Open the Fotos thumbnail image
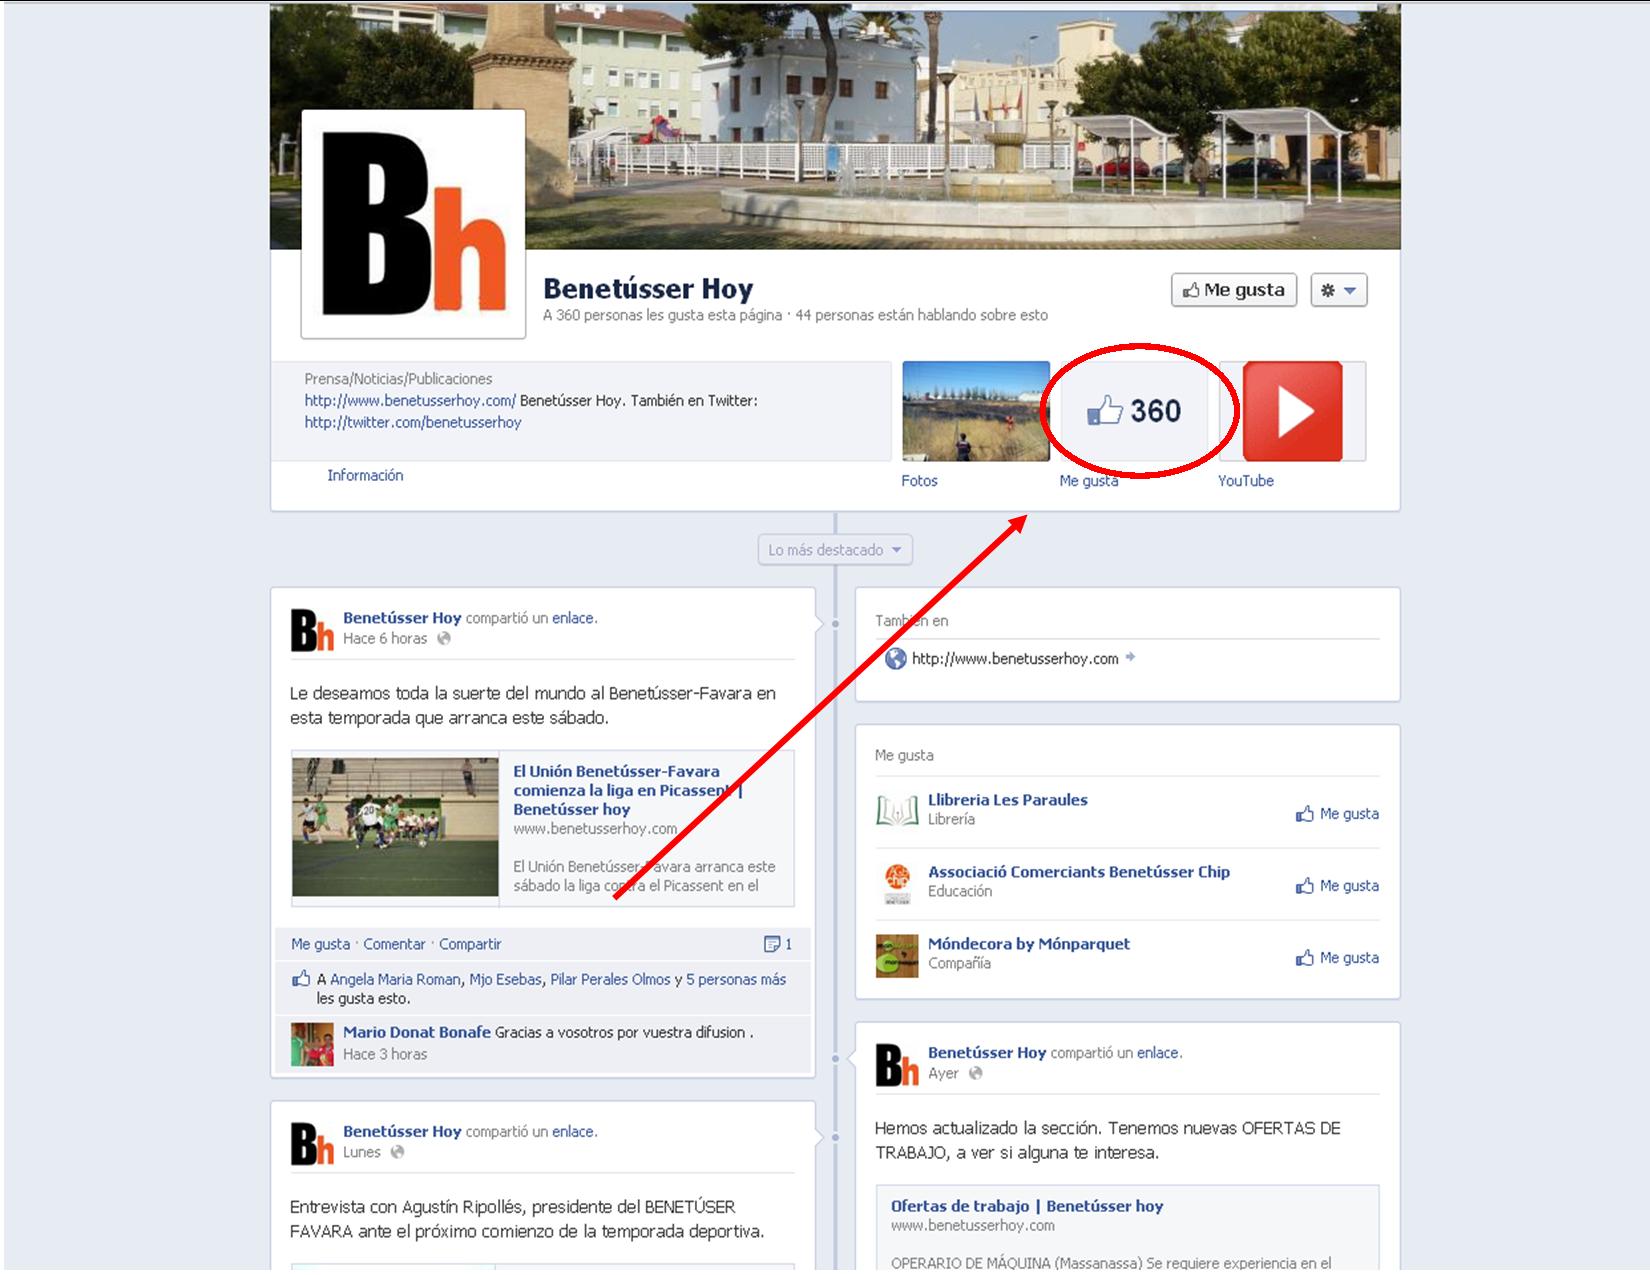 [x=975, y=412]
